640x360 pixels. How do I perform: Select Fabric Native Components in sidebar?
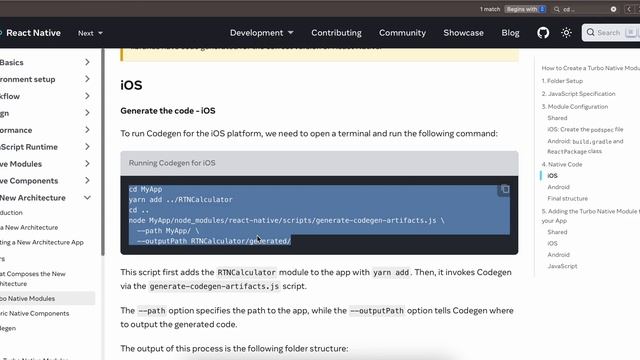pyautogui.click(x=35, y=313)
